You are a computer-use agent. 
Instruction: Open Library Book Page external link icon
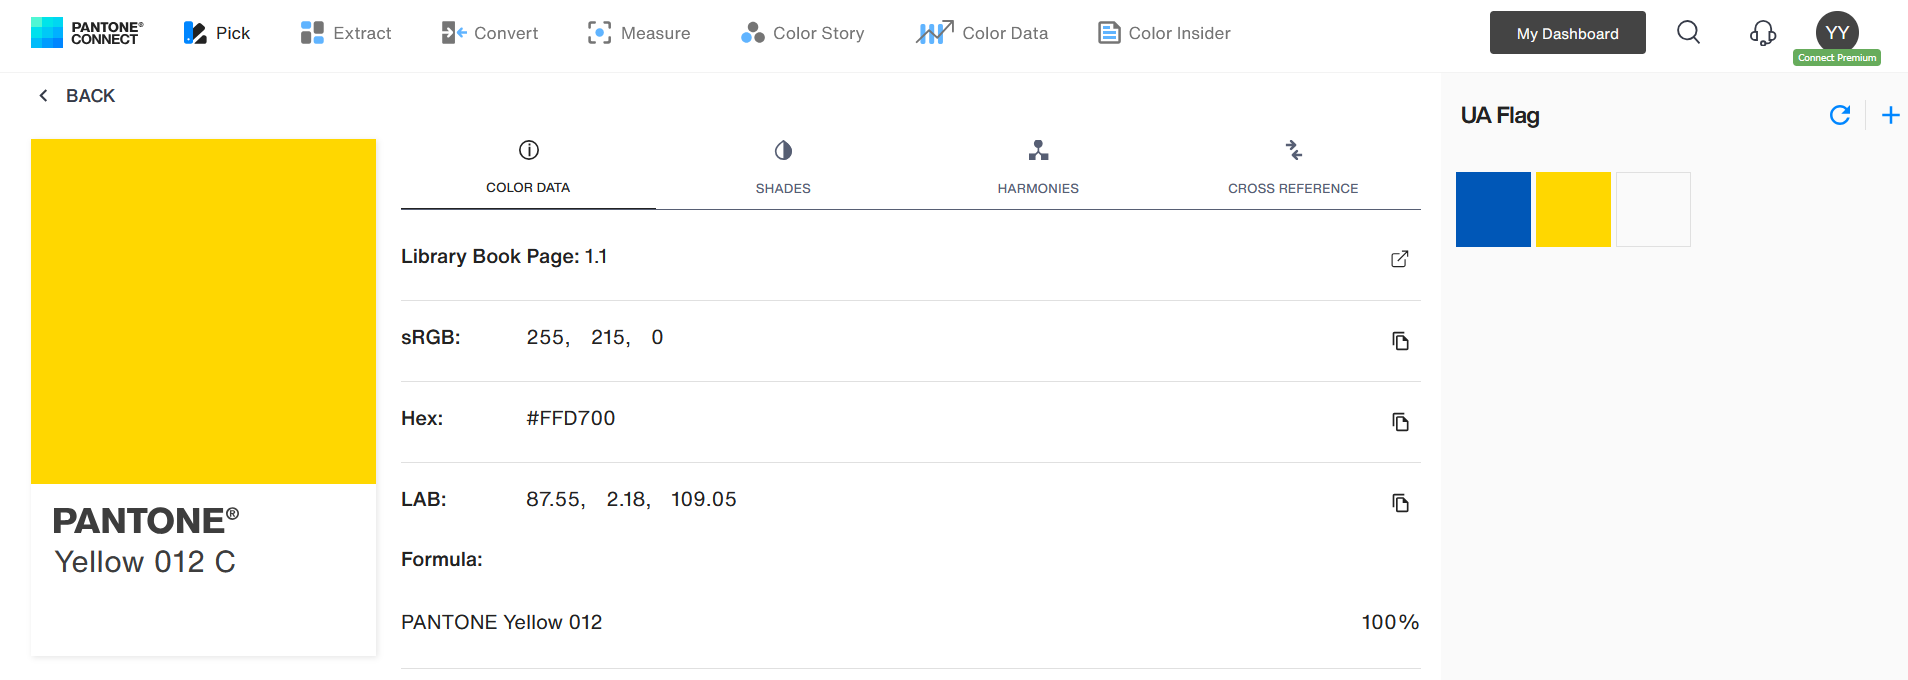(1400, 259)
